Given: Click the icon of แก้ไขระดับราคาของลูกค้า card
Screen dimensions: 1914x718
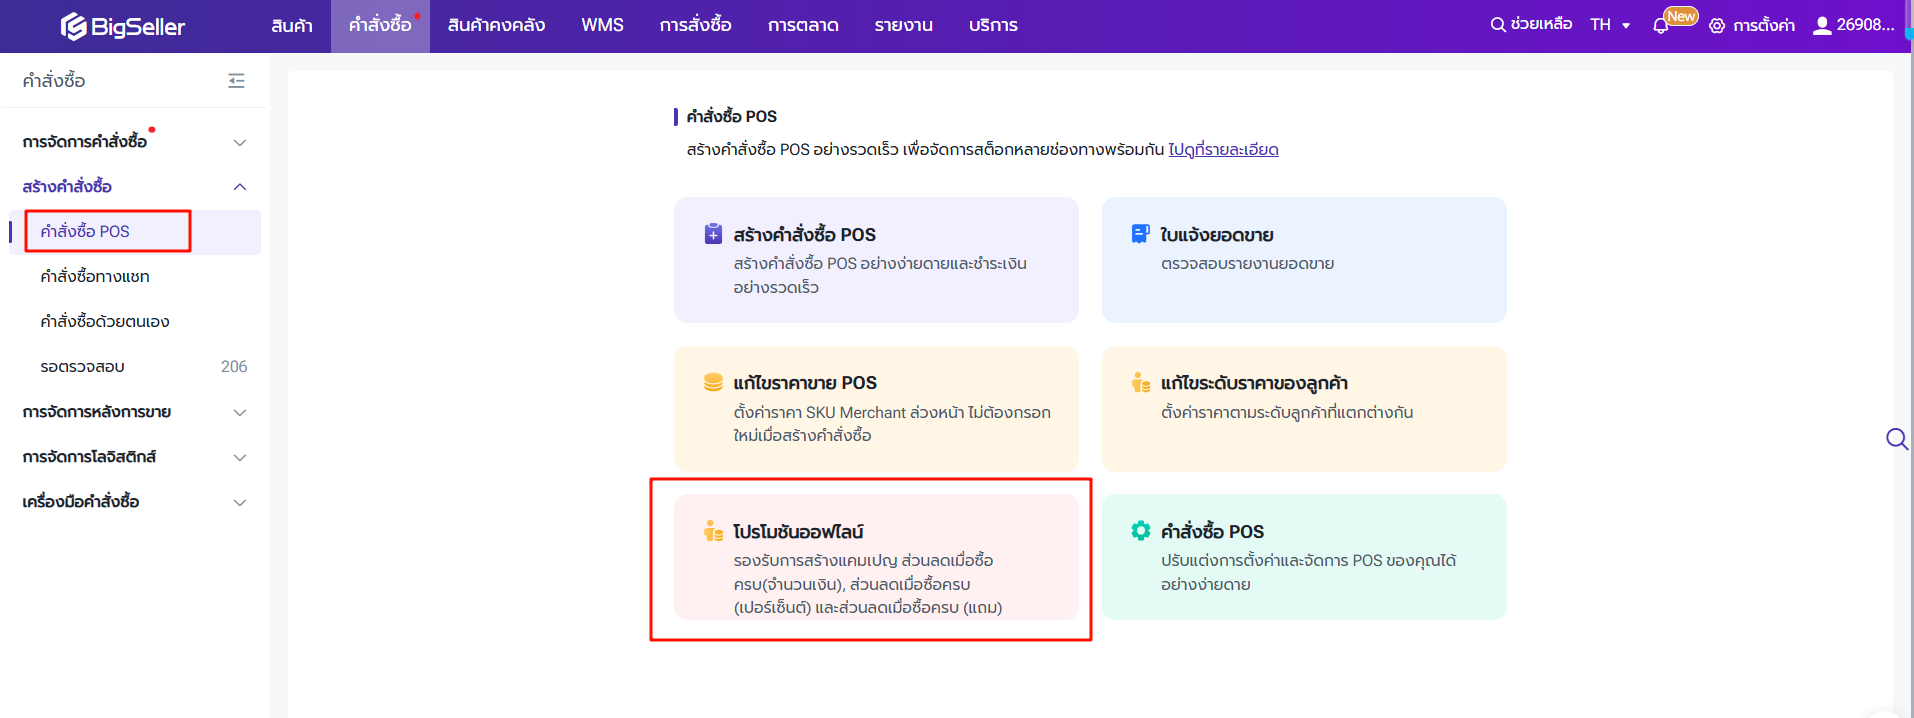Looking at the screenshot, I should (x=1140, y=382).
